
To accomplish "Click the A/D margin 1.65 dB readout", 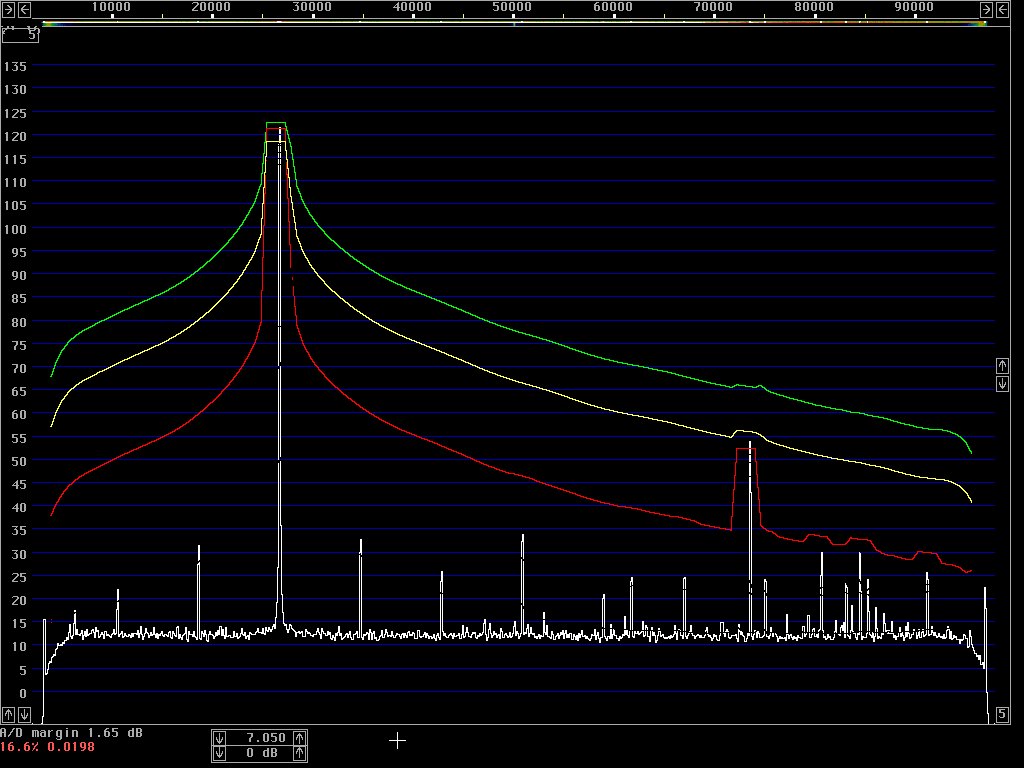I will point(71,733).
